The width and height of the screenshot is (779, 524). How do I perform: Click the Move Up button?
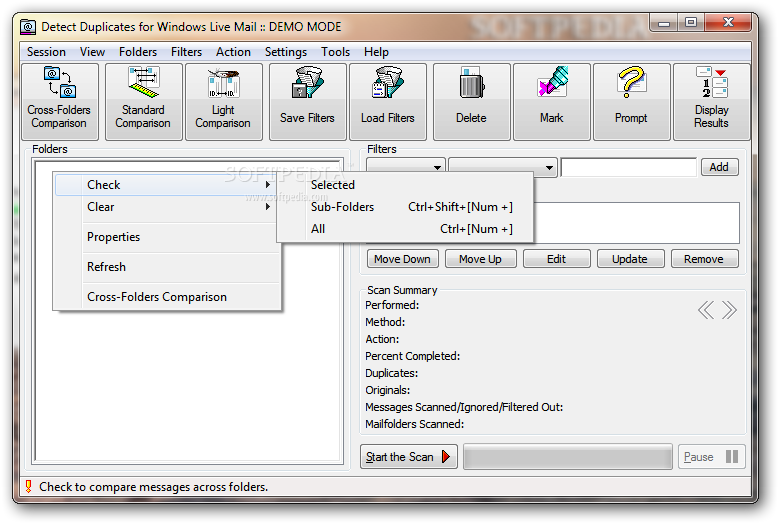pos(480,259)
